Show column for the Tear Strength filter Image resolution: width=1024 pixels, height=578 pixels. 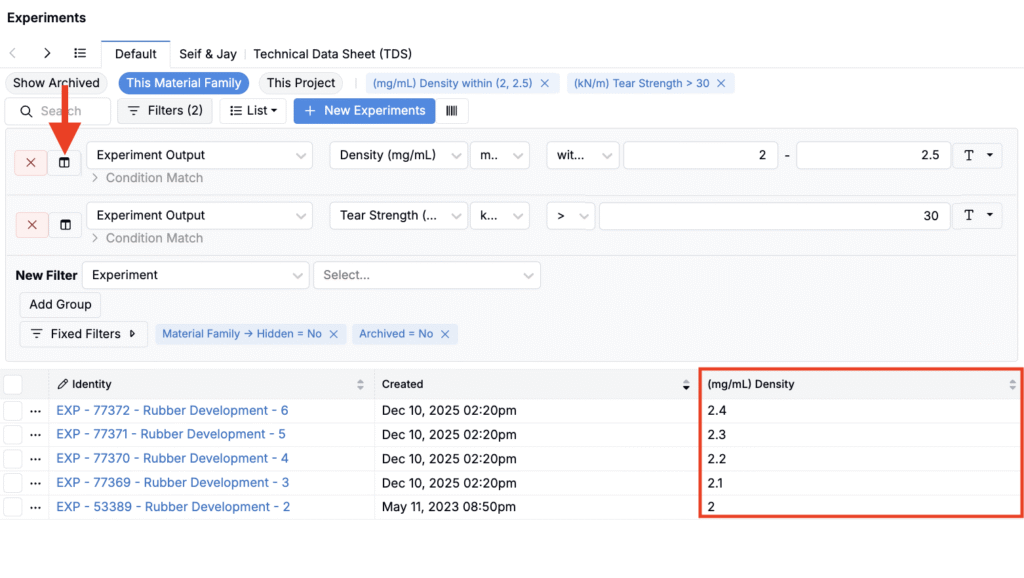(65, 225)
